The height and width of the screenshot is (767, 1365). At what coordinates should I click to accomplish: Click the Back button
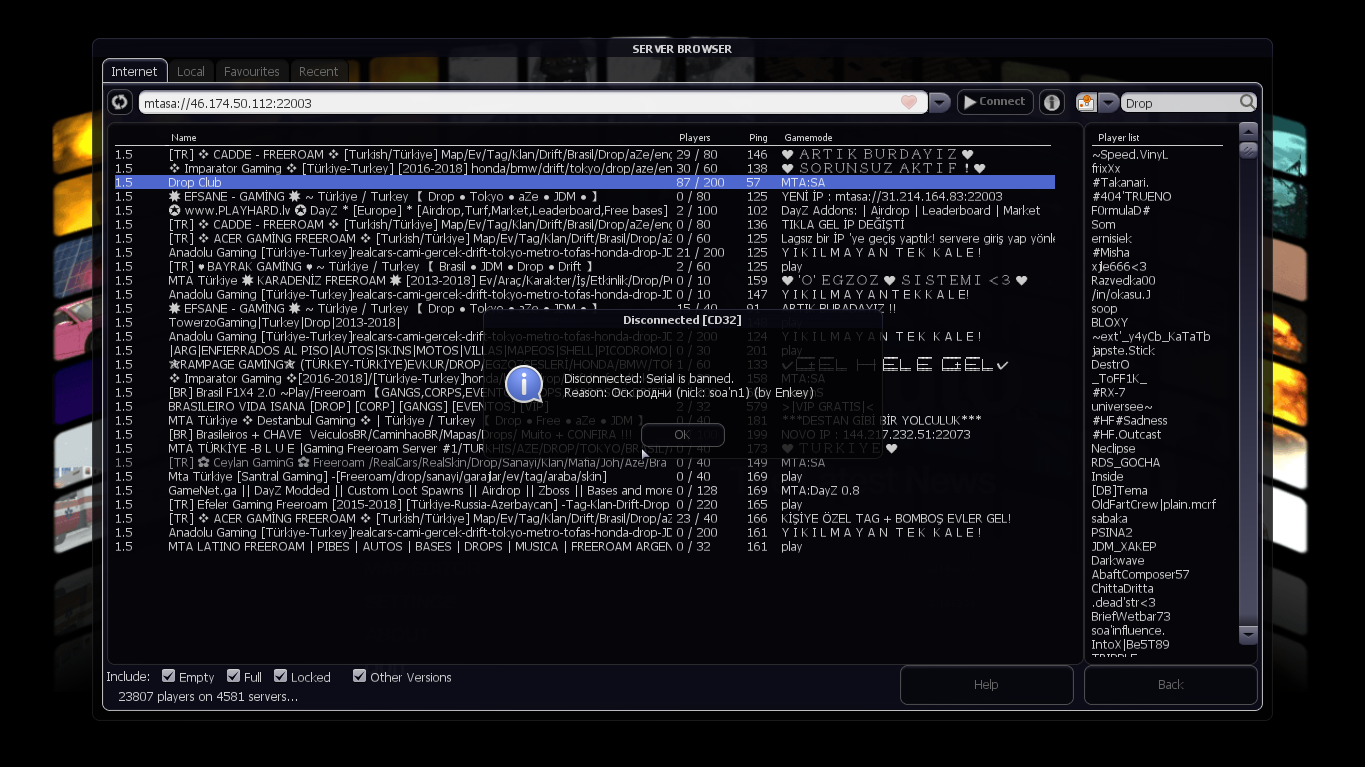click(x=1170, y=685)
